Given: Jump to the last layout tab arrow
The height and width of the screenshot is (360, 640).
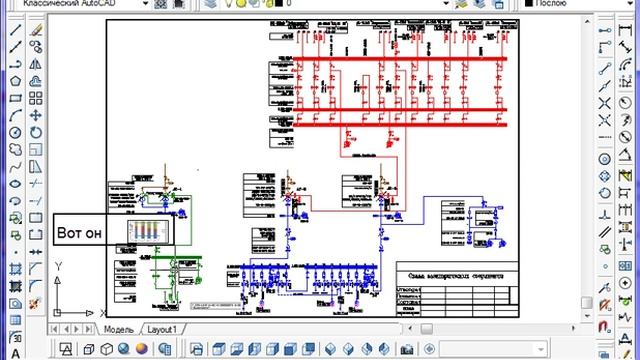Looking at the screenshot, I should [88, 329].
